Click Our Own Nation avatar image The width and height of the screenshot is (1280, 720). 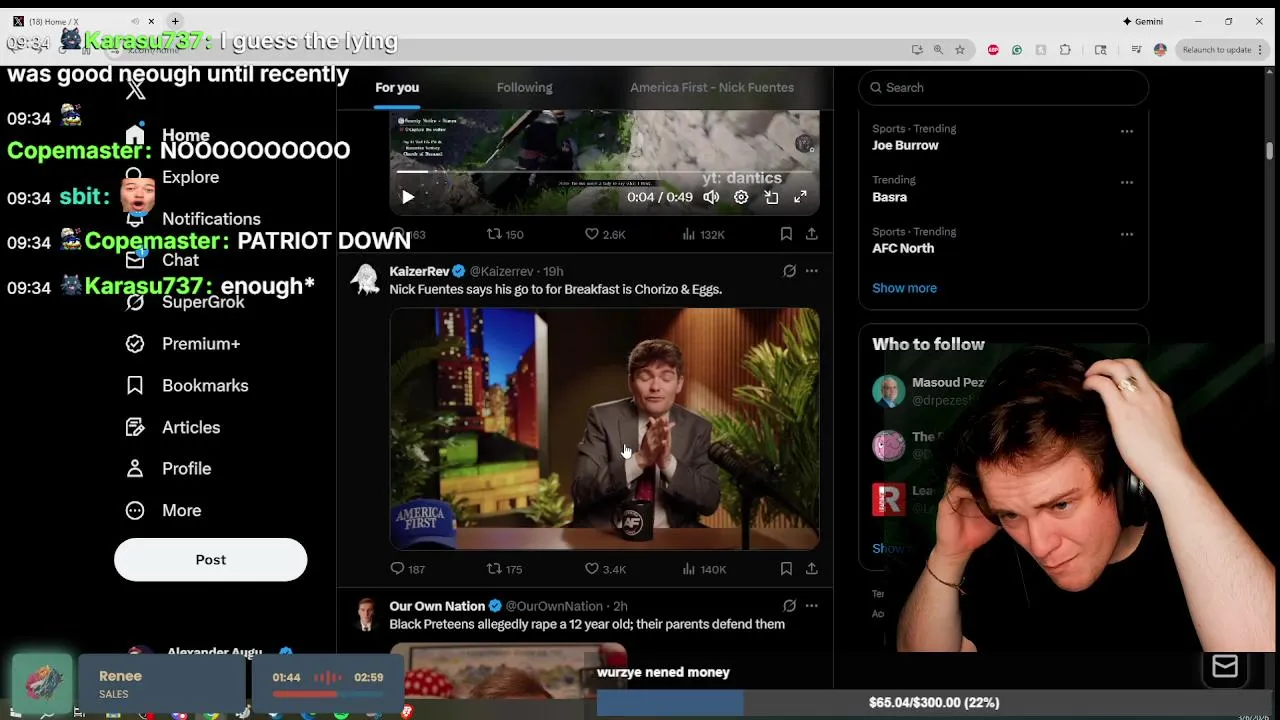coord(366,615)
